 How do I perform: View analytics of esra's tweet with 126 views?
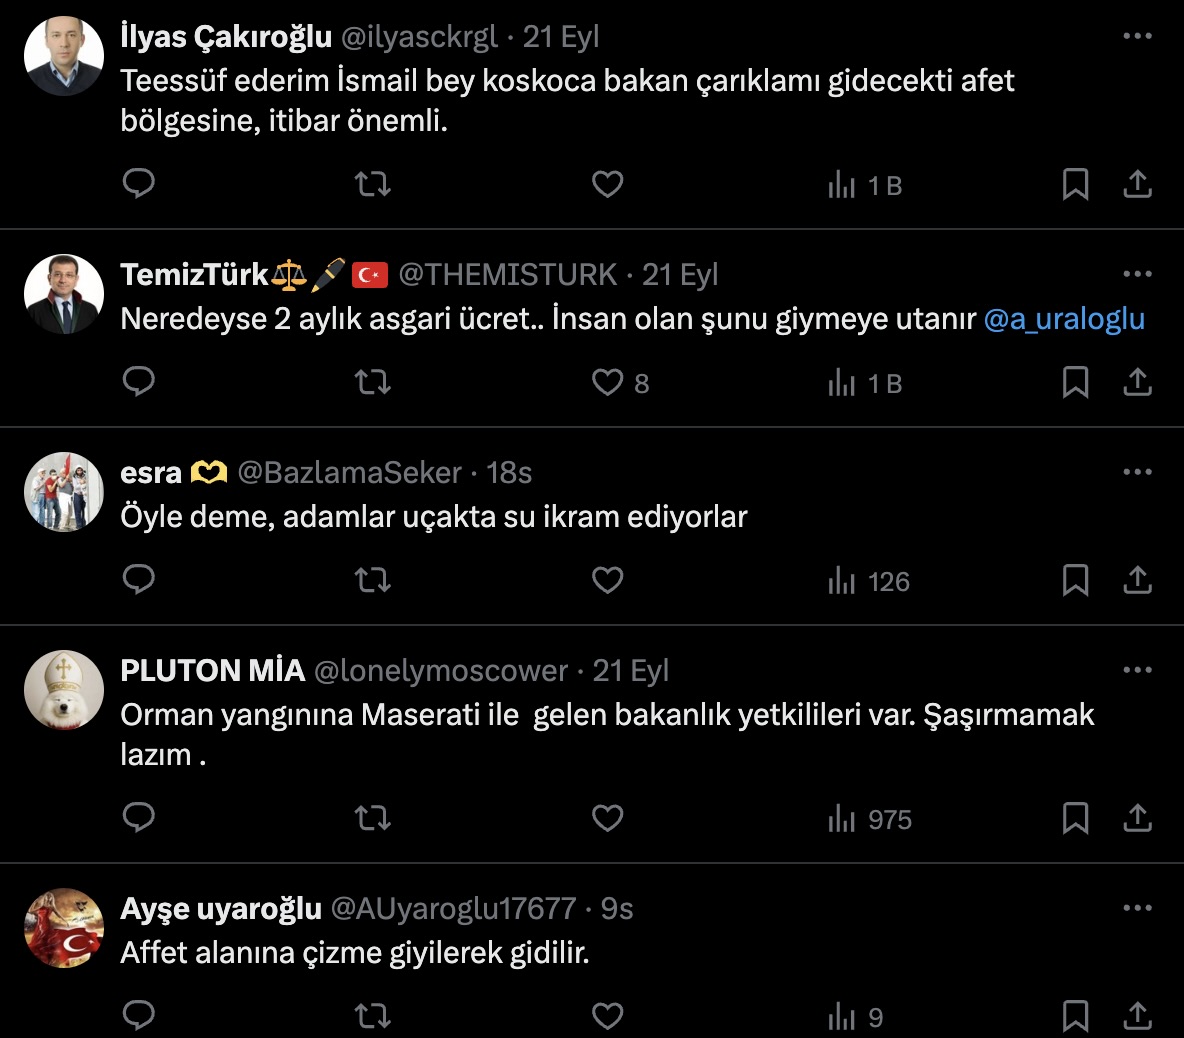coord(869,582)
